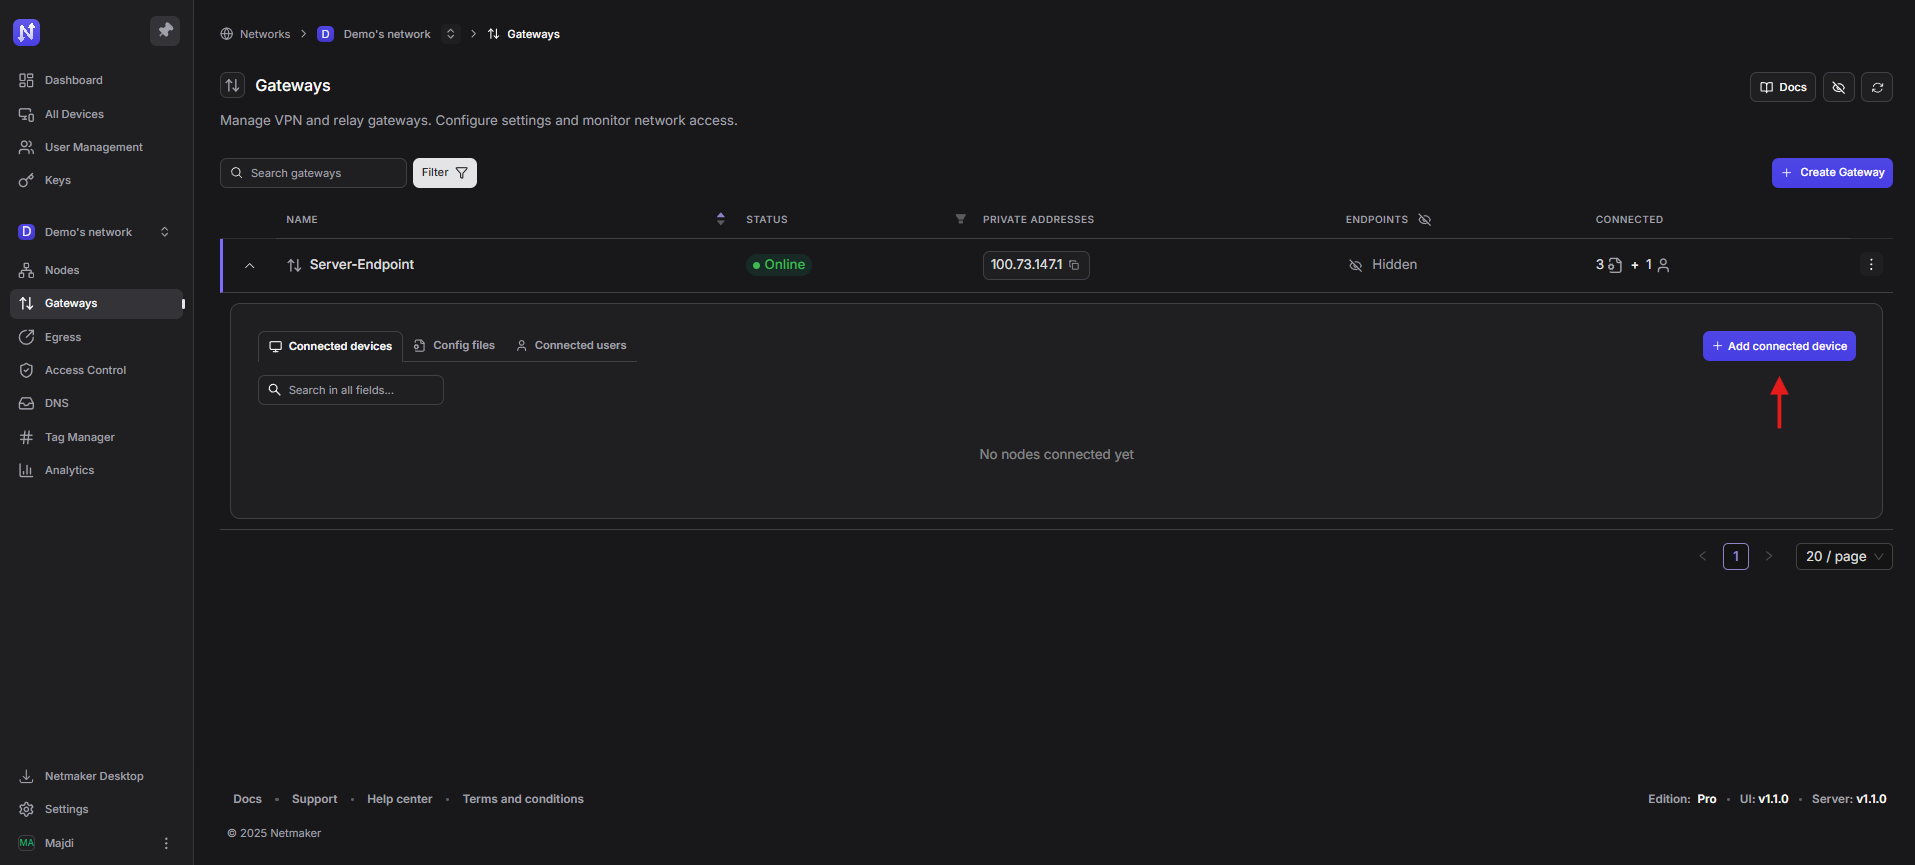Sort gateways by Name column
The image size is (1915, 865).
coord(720,219)
